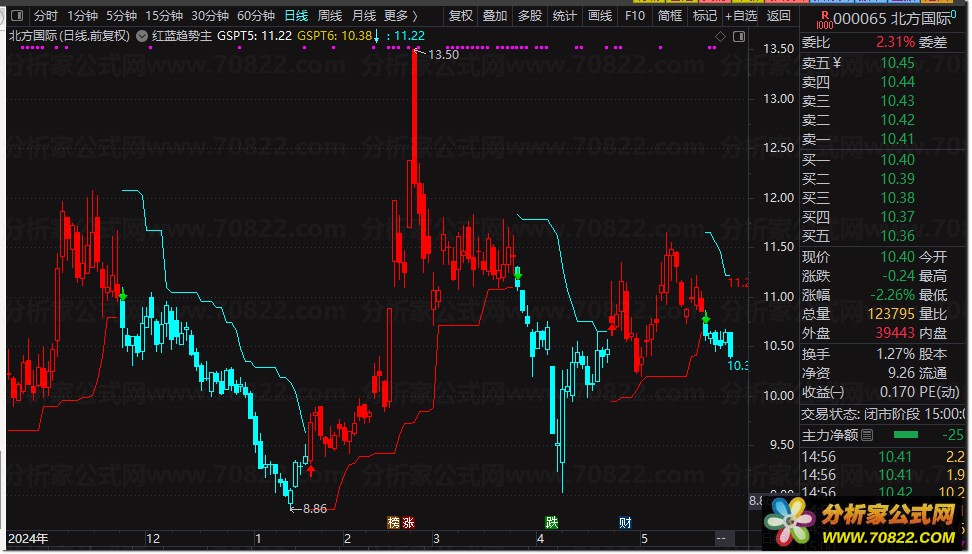Select the 卖一 price 10.41
The image size is (972, 554).
pyautogui.click(x=897, y=139)
